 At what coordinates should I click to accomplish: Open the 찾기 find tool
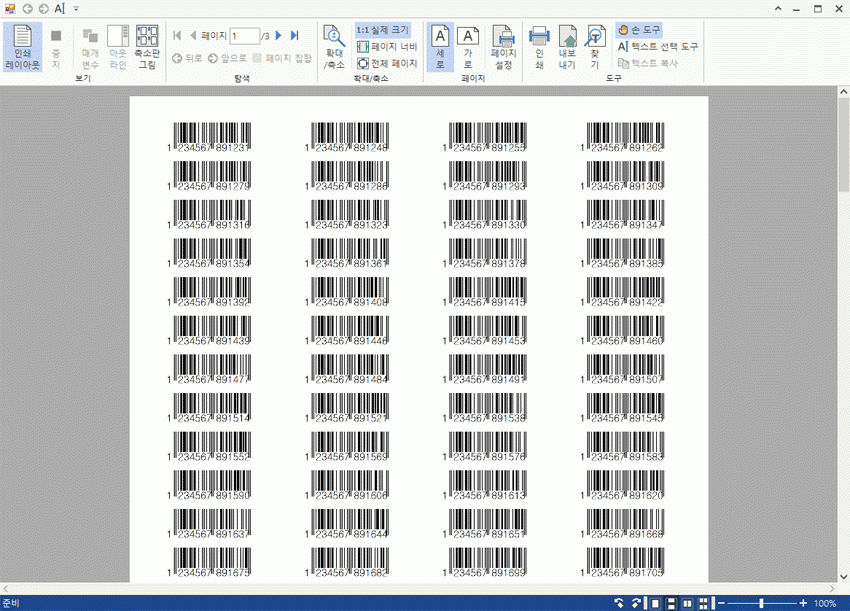coord(595,47)
